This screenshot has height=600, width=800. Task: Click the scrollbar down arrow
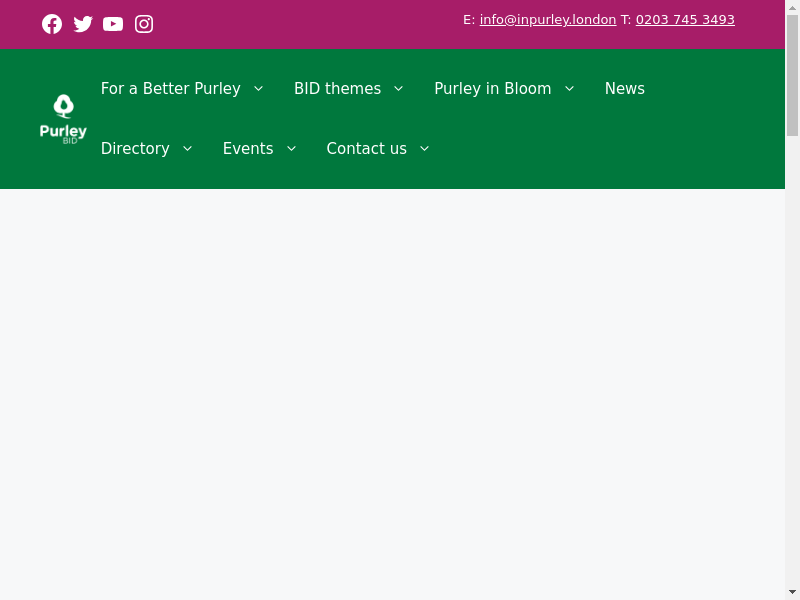point(792,592)
